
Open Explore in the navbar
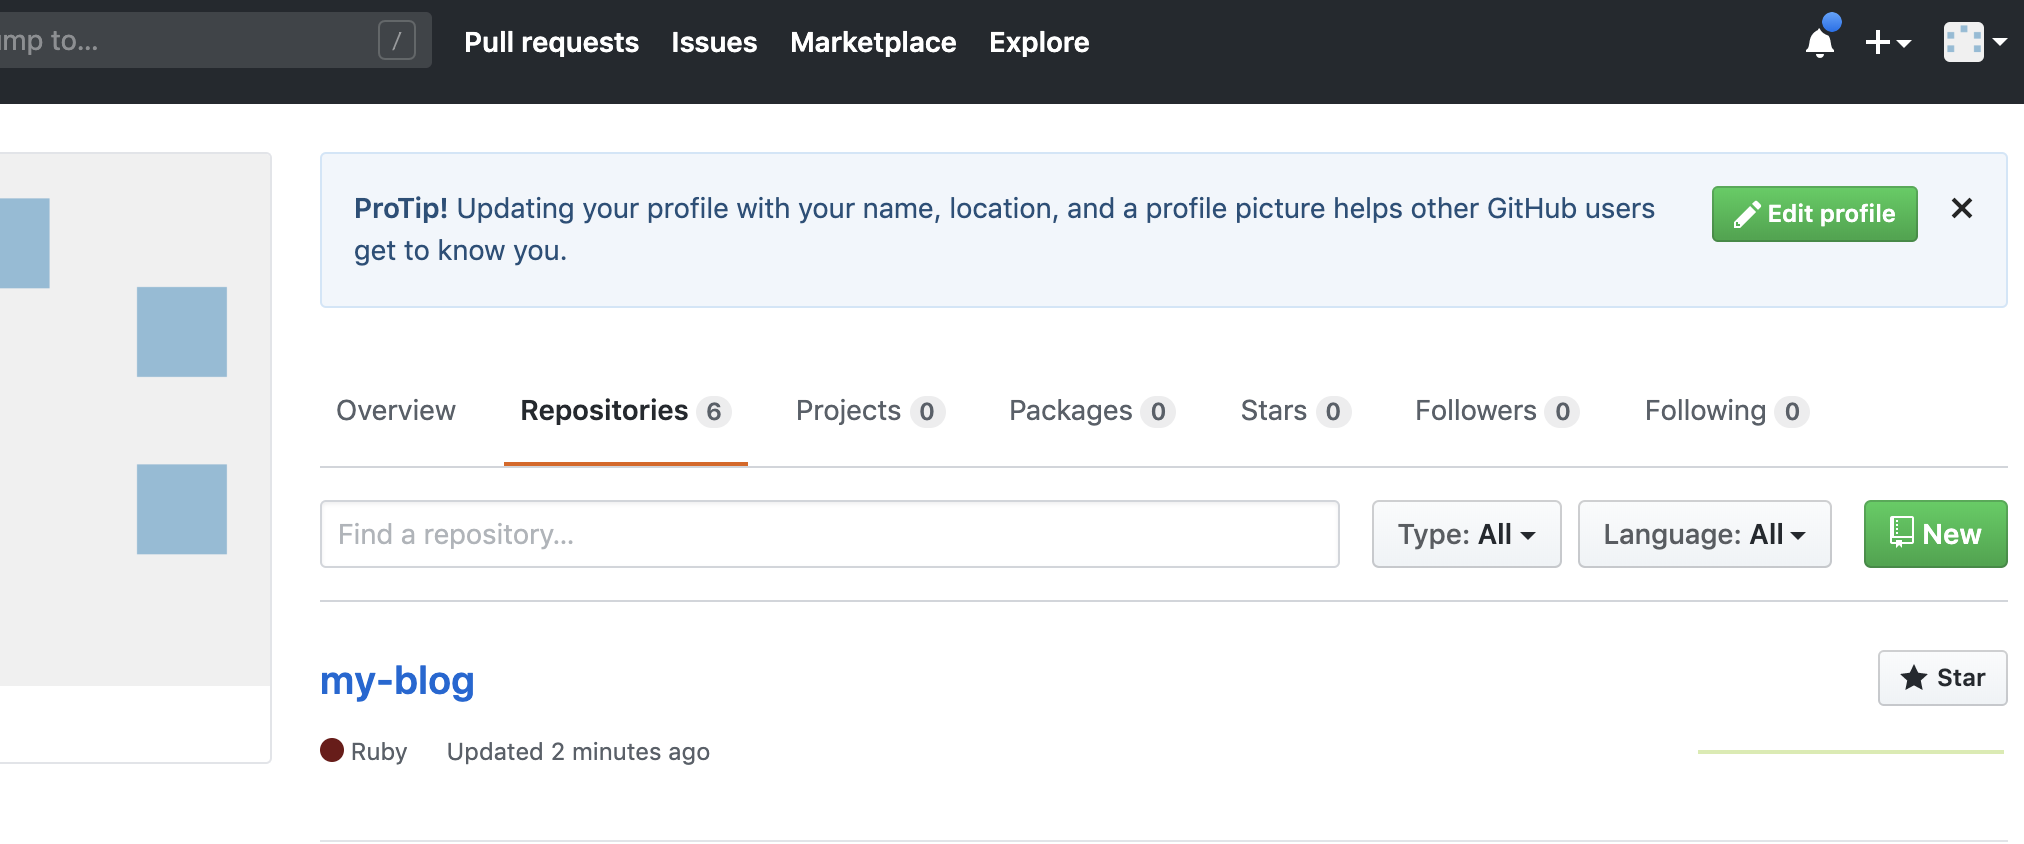(1039, 42)
